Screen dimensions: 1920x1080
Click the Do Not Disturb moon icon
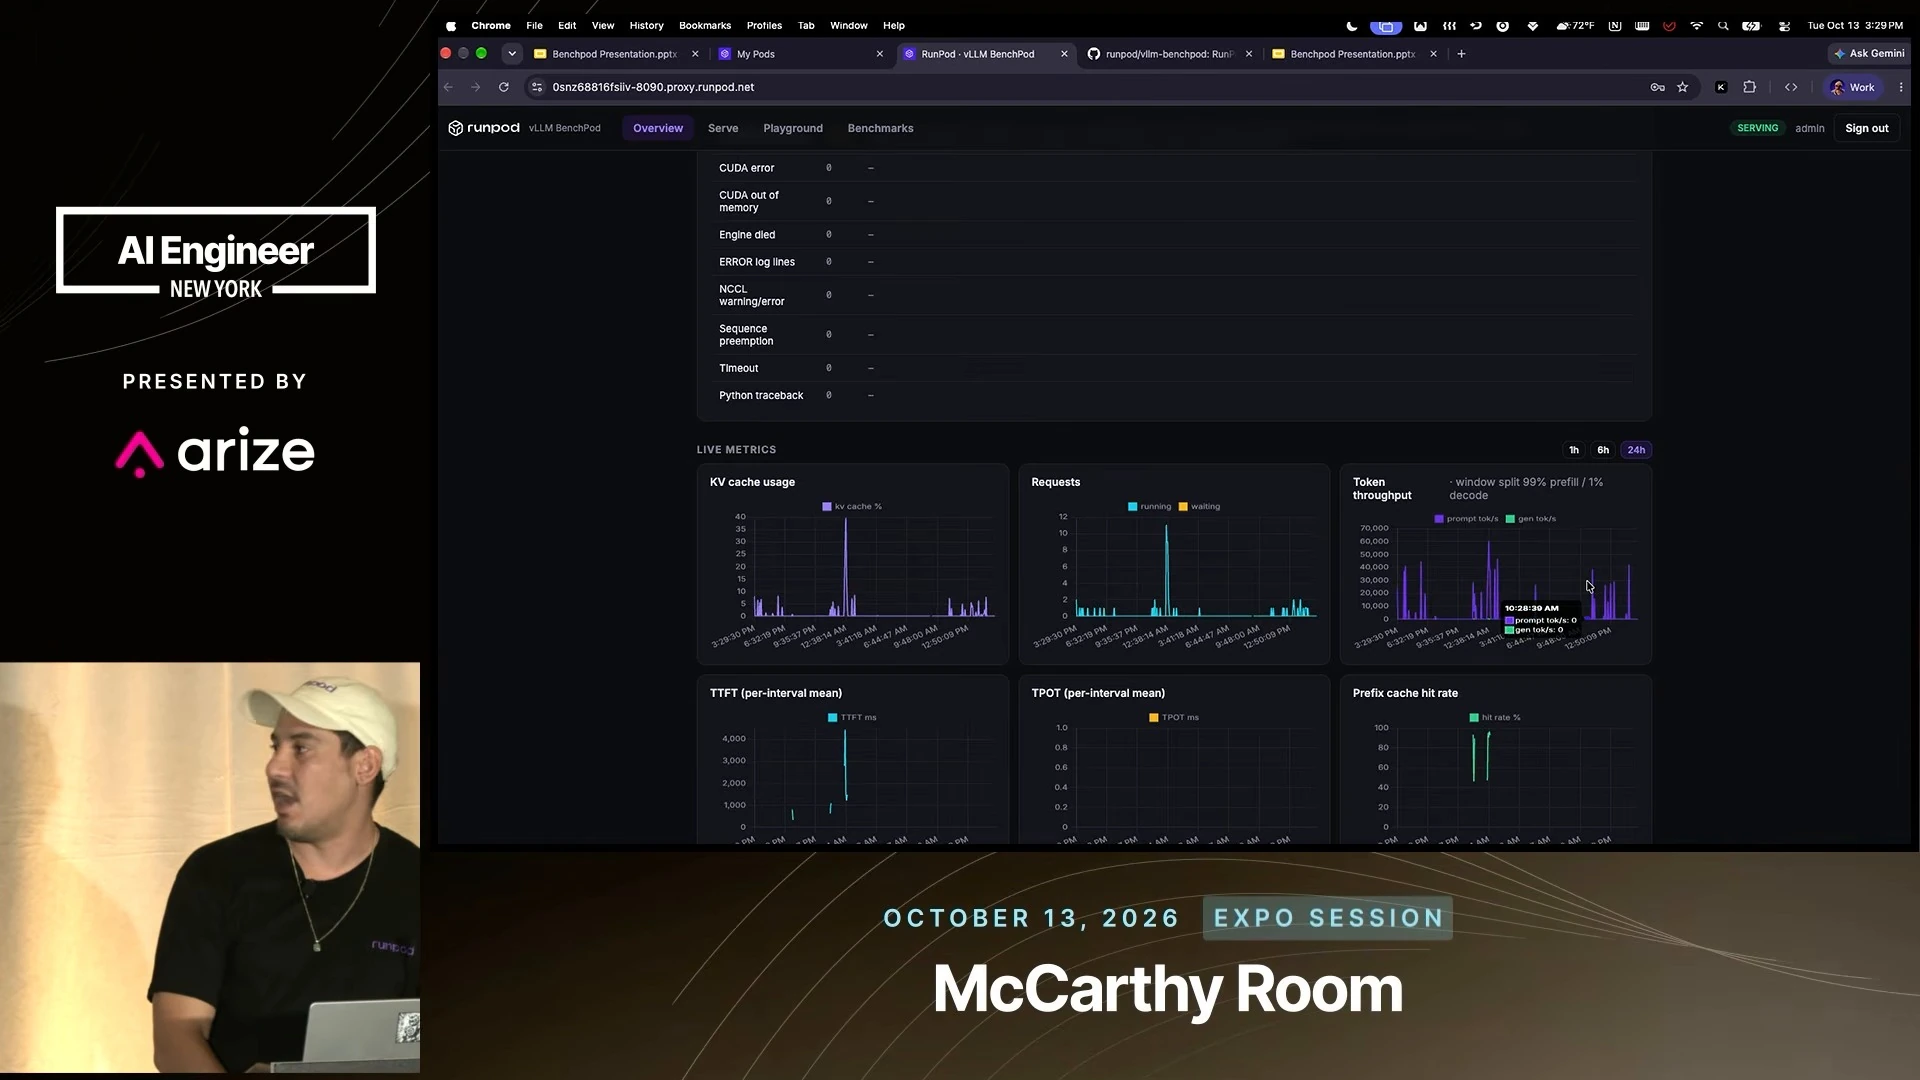tap(1352, 26)
